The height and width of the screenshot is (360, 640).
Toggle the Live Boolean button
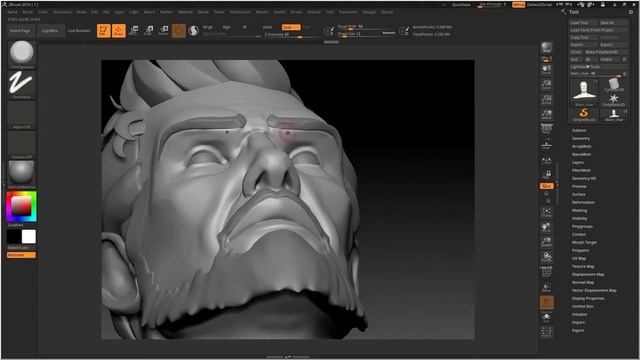pyautogui.click(x=79, y=31)
